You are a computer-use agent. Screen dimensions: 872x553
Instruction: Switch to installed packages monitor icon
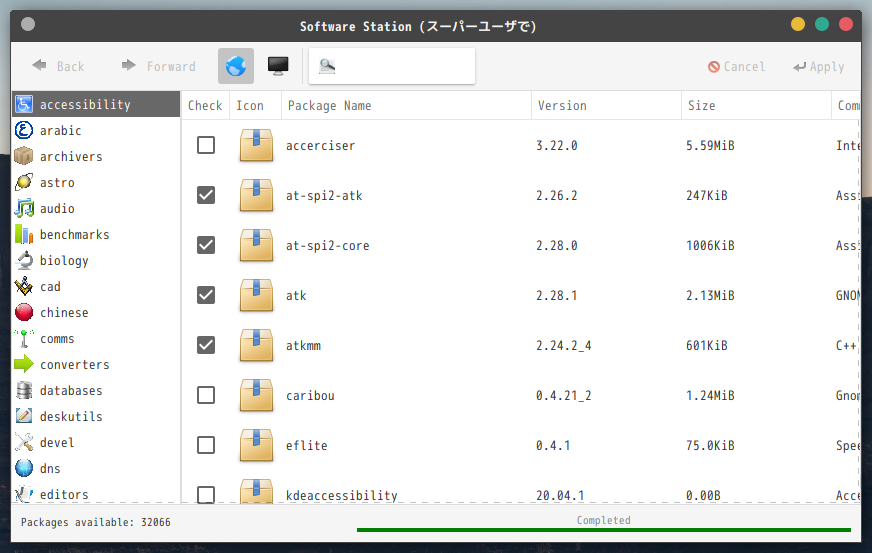(x=278, y=66)
